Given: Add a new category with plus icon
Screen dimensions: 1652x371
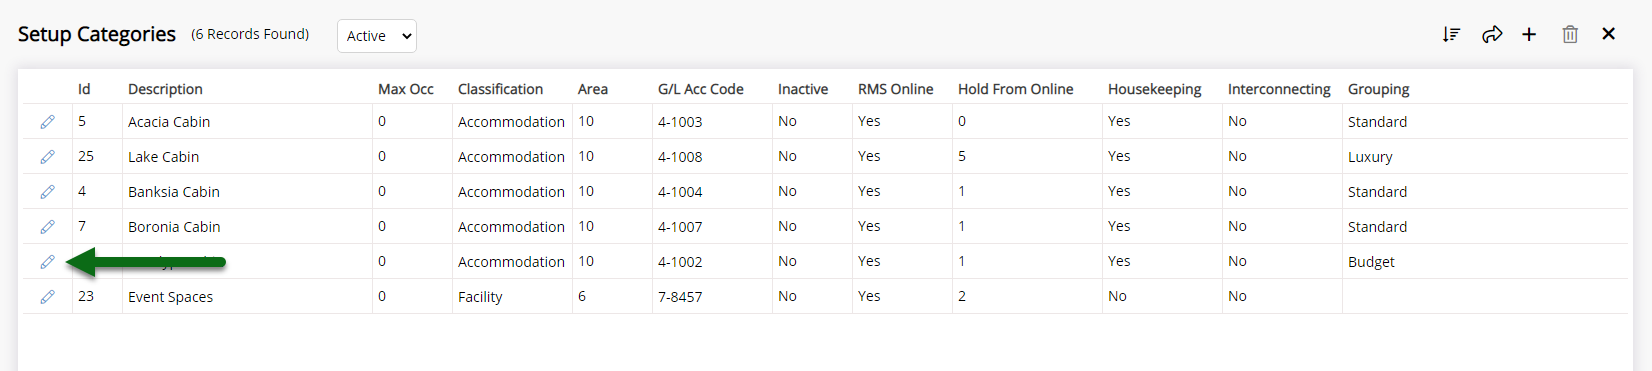Looking at the screenshot, I should (1529, 34).
